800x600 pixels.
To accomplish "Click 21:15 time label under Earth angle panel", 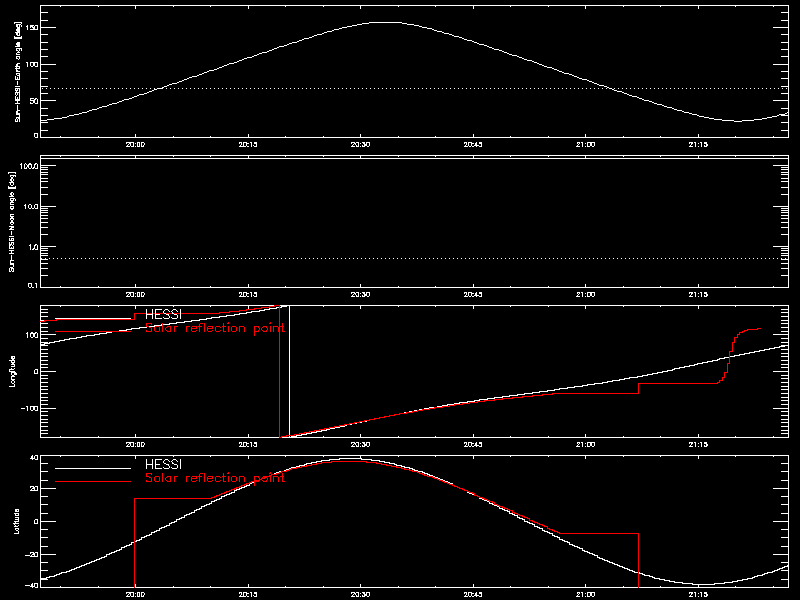I will tap(698, 144).
